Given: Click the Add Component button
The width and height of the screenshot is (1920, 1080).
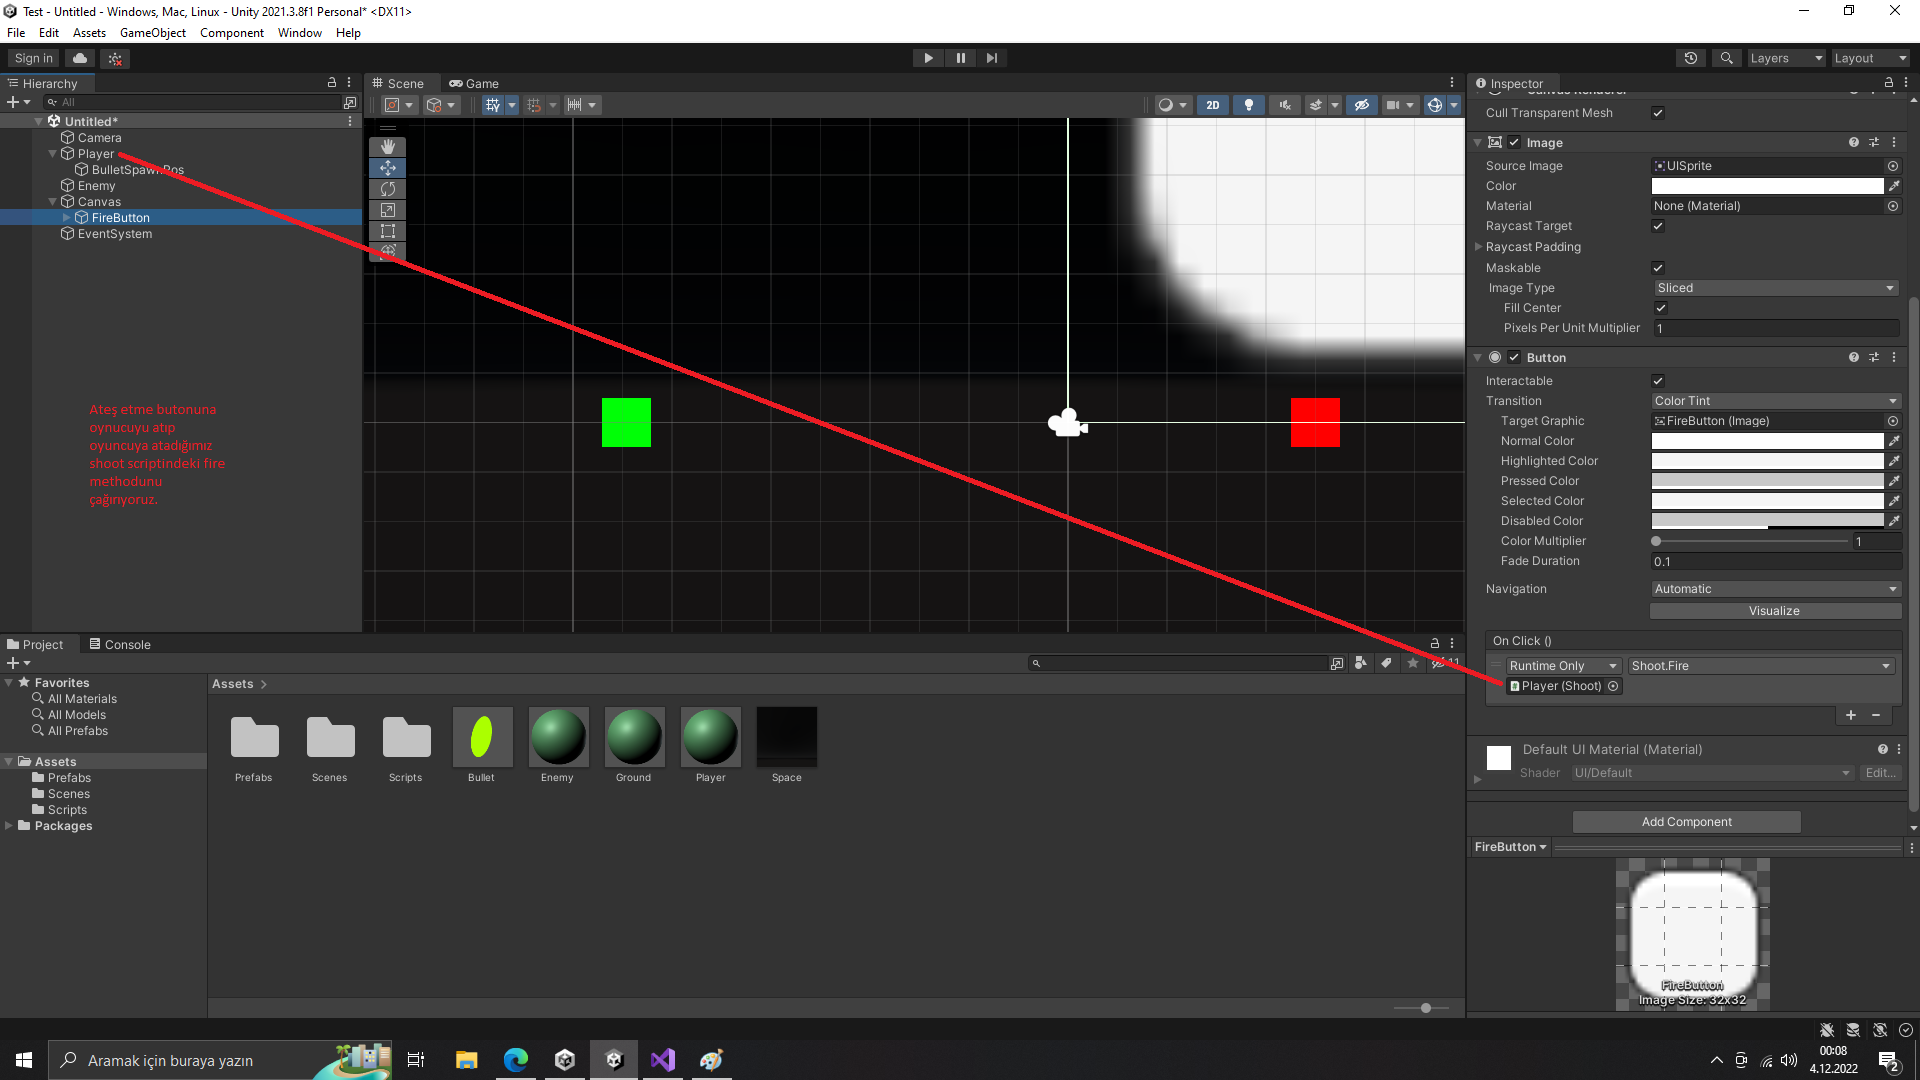Looking at the screenshot, I should (1686, 822).
